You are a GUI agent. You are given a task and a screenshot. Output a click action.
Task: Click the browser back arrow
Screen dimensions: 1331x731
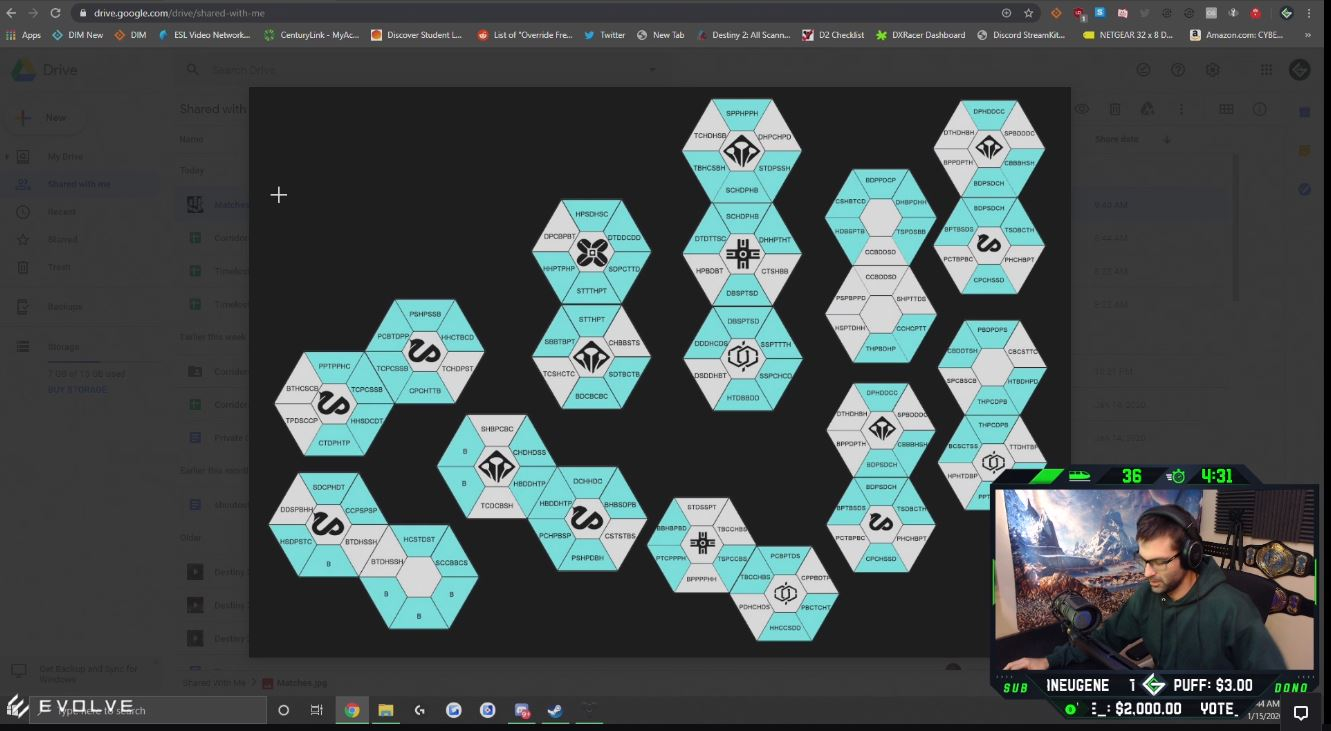[12, 13]
